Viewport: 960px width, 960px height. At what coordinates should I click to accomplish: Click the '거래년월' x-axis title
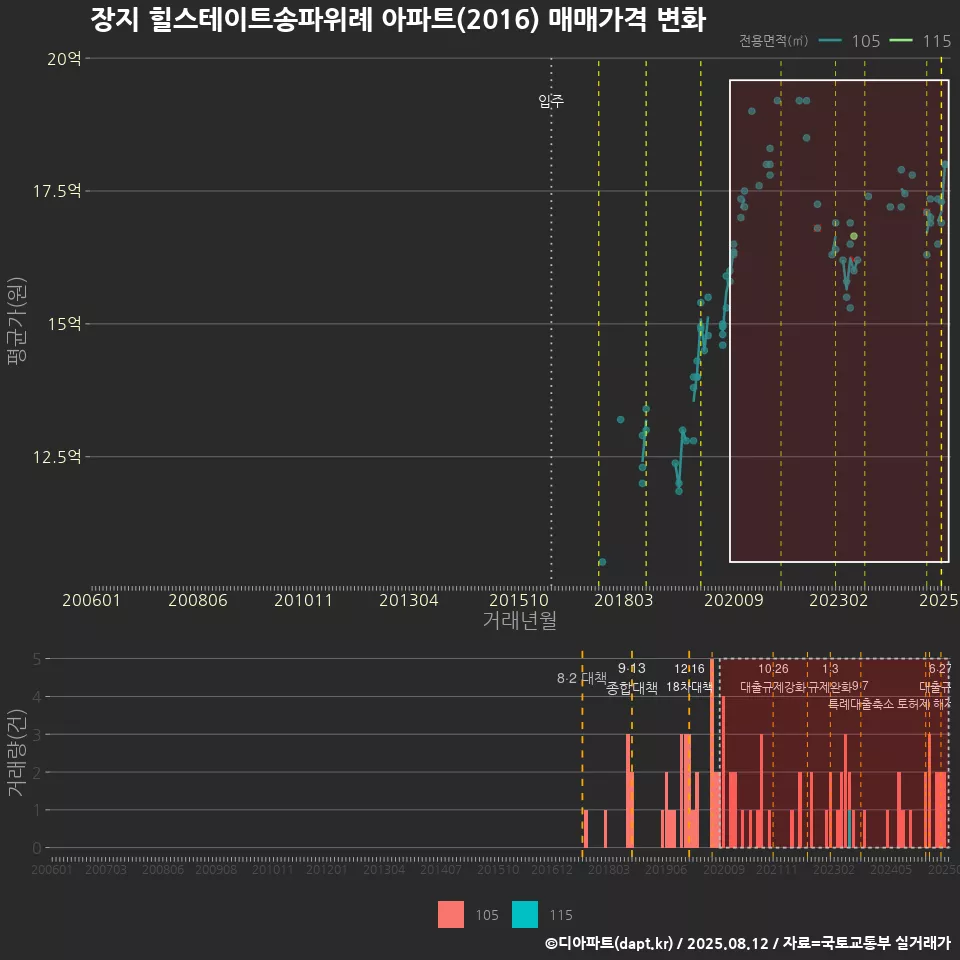point(520,620)
